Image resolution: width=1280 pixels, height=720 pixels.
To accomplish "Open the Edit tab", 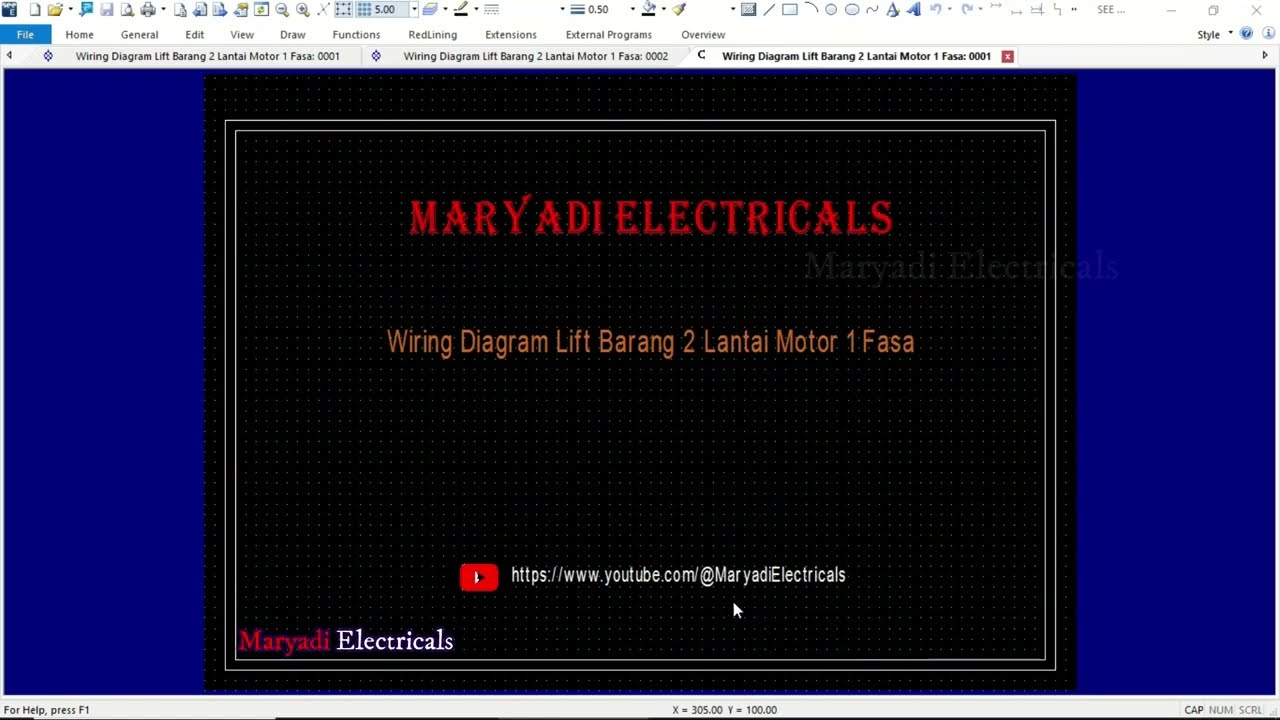I will click(194, 34).
